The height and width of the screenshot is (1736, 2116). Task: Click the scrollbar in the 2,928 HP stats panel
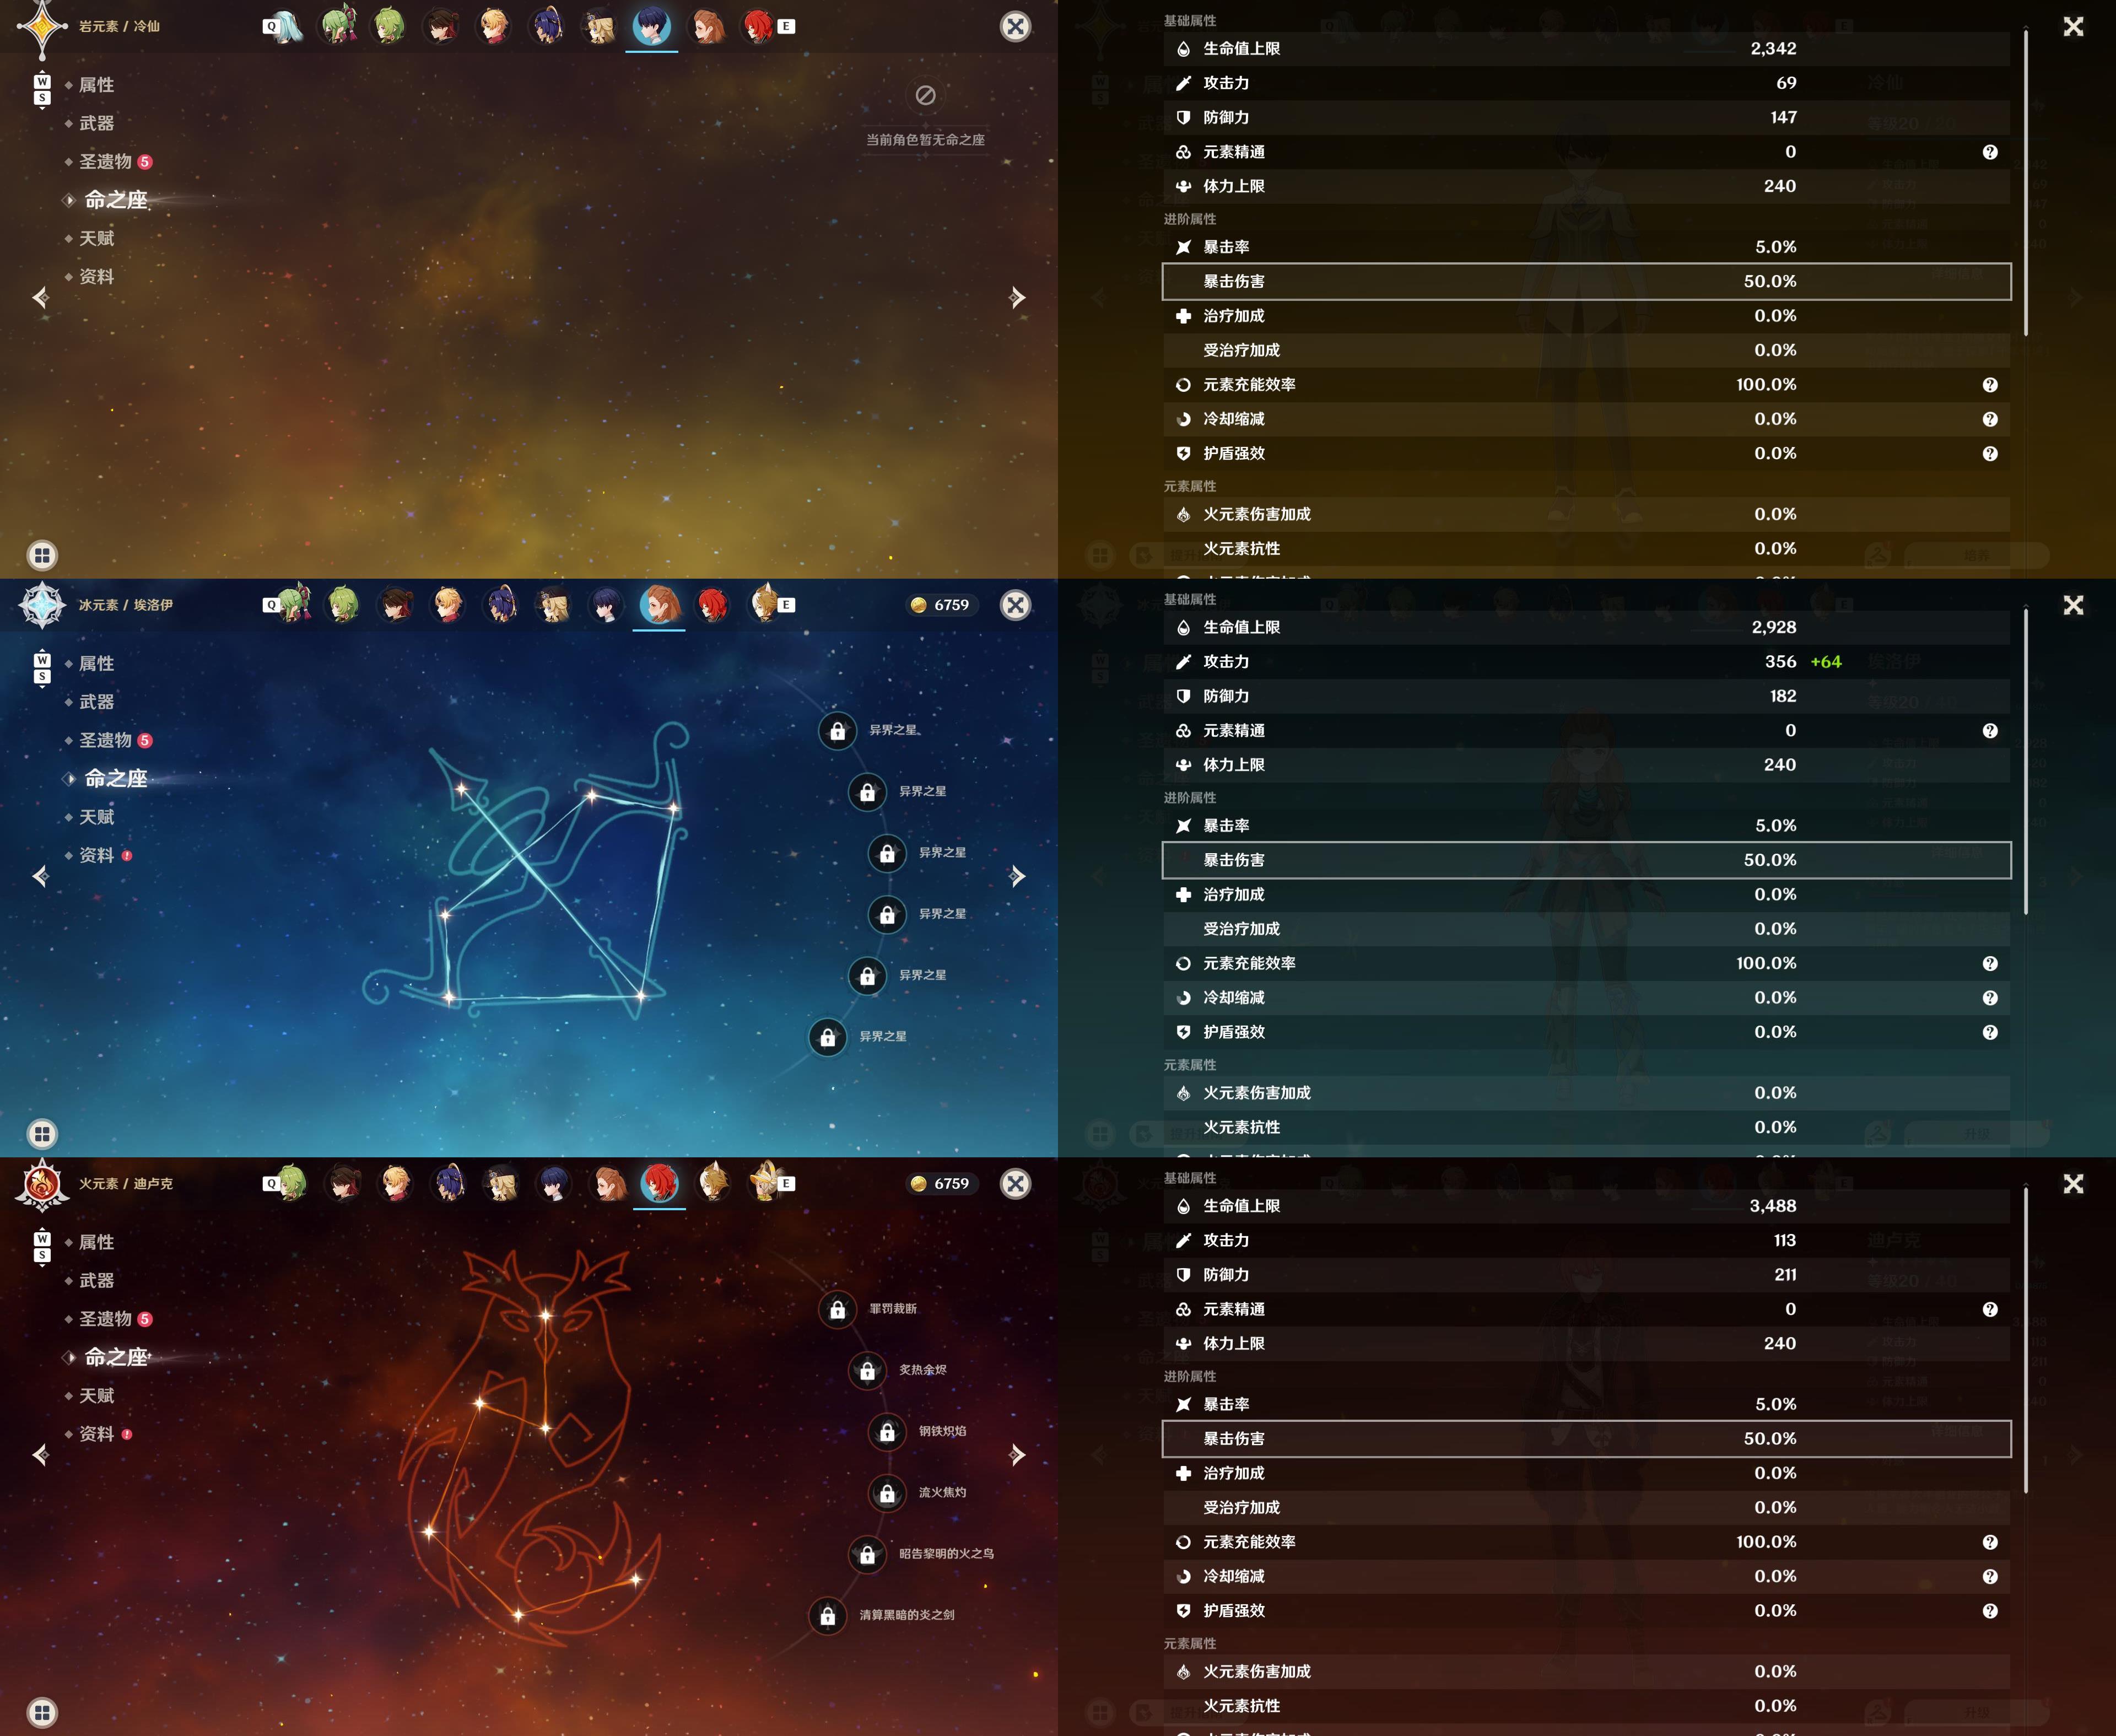(x=2026, y=762)
